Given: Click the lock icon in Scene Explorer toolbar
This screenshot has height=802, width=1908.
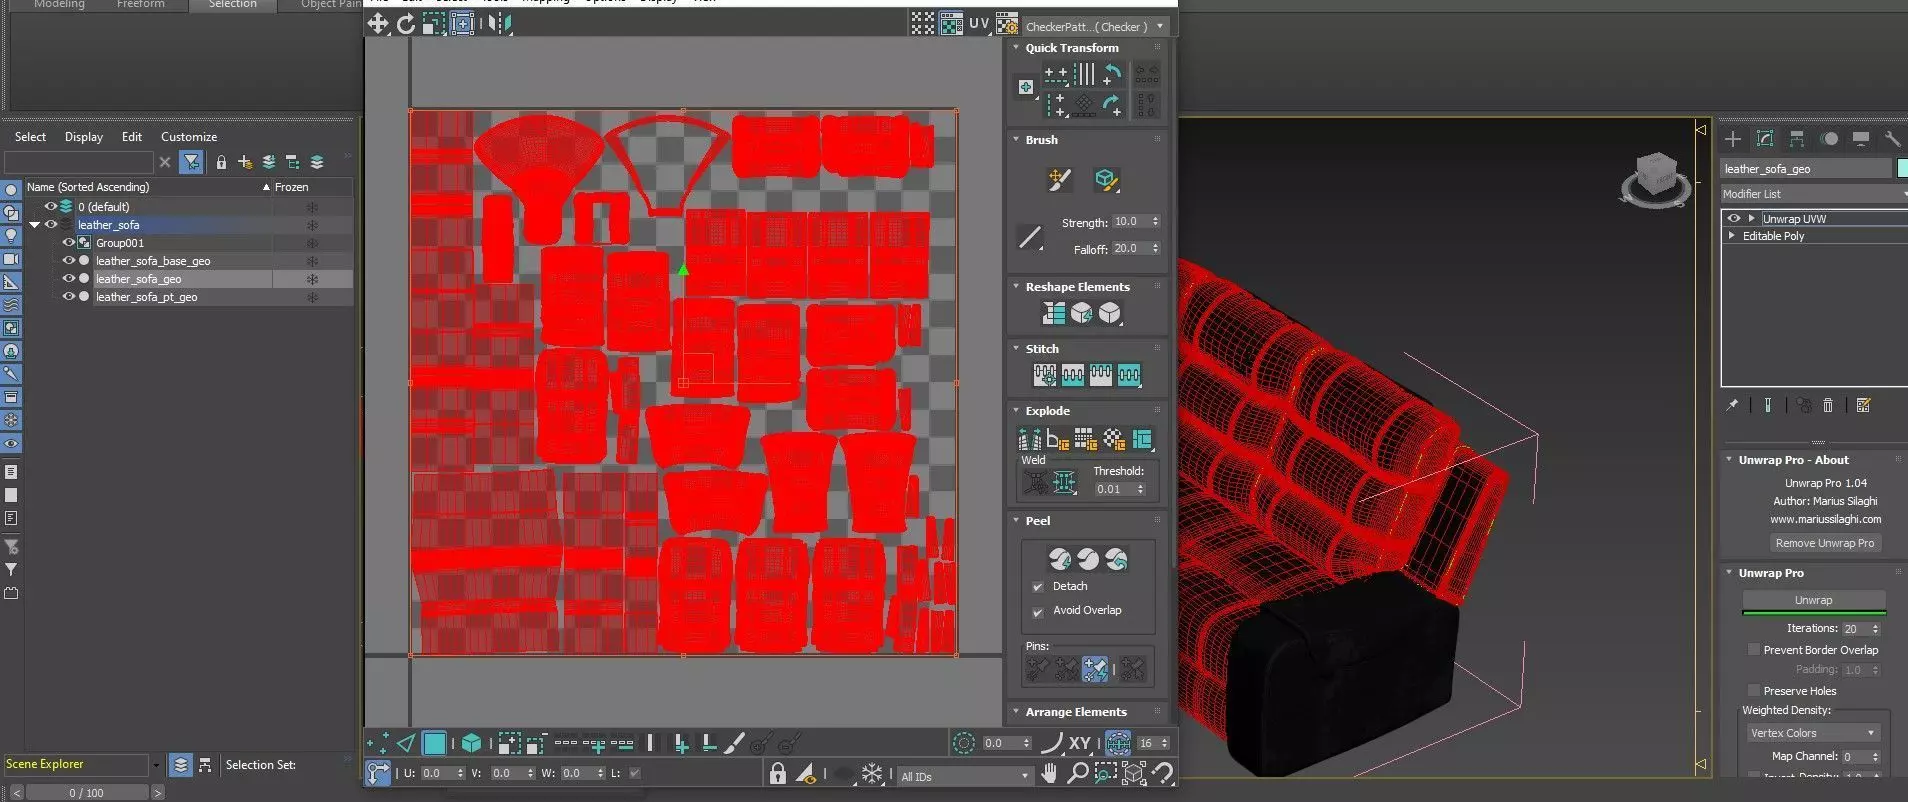Looking at the screenshot, I should 221,162.
